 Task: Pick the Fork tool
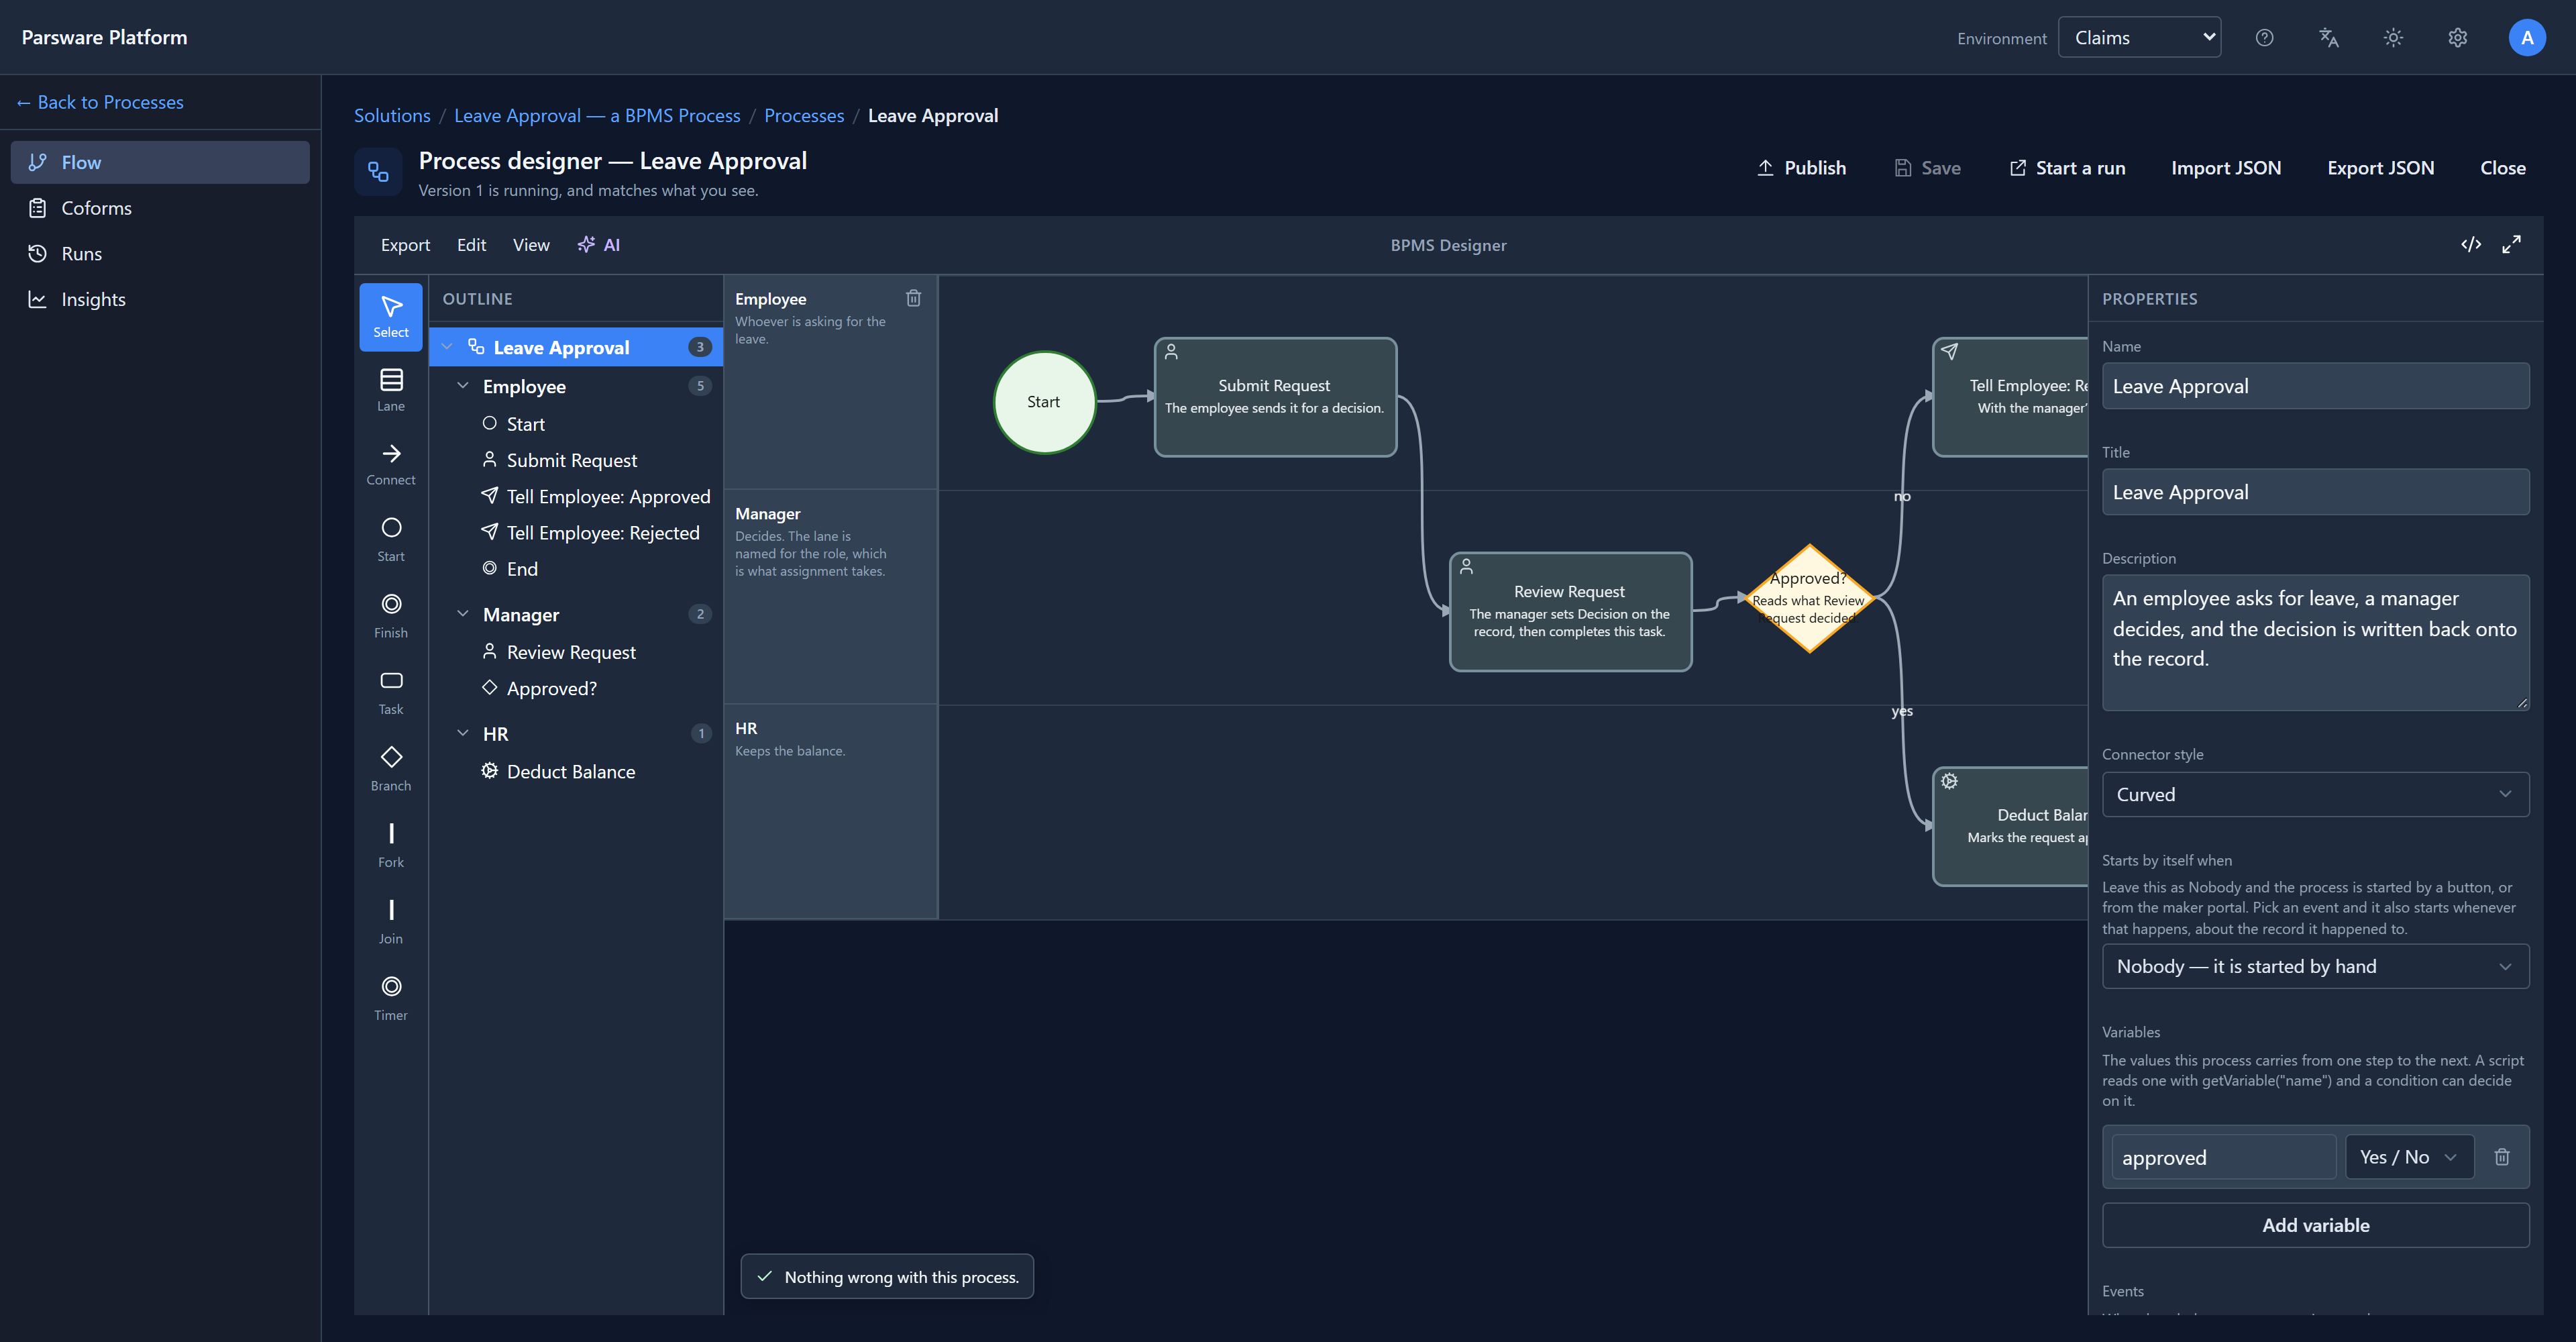click(390, 845)
